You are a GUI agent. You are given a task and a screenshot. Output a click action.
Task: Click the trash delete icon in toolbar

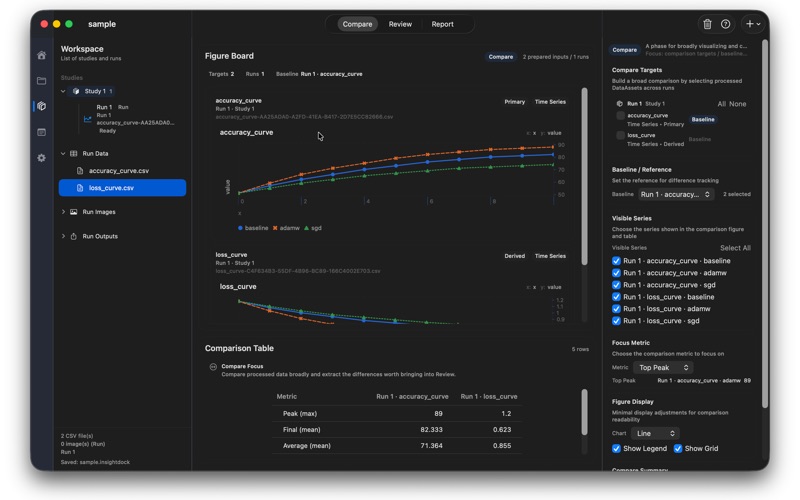tap(707, 24)
